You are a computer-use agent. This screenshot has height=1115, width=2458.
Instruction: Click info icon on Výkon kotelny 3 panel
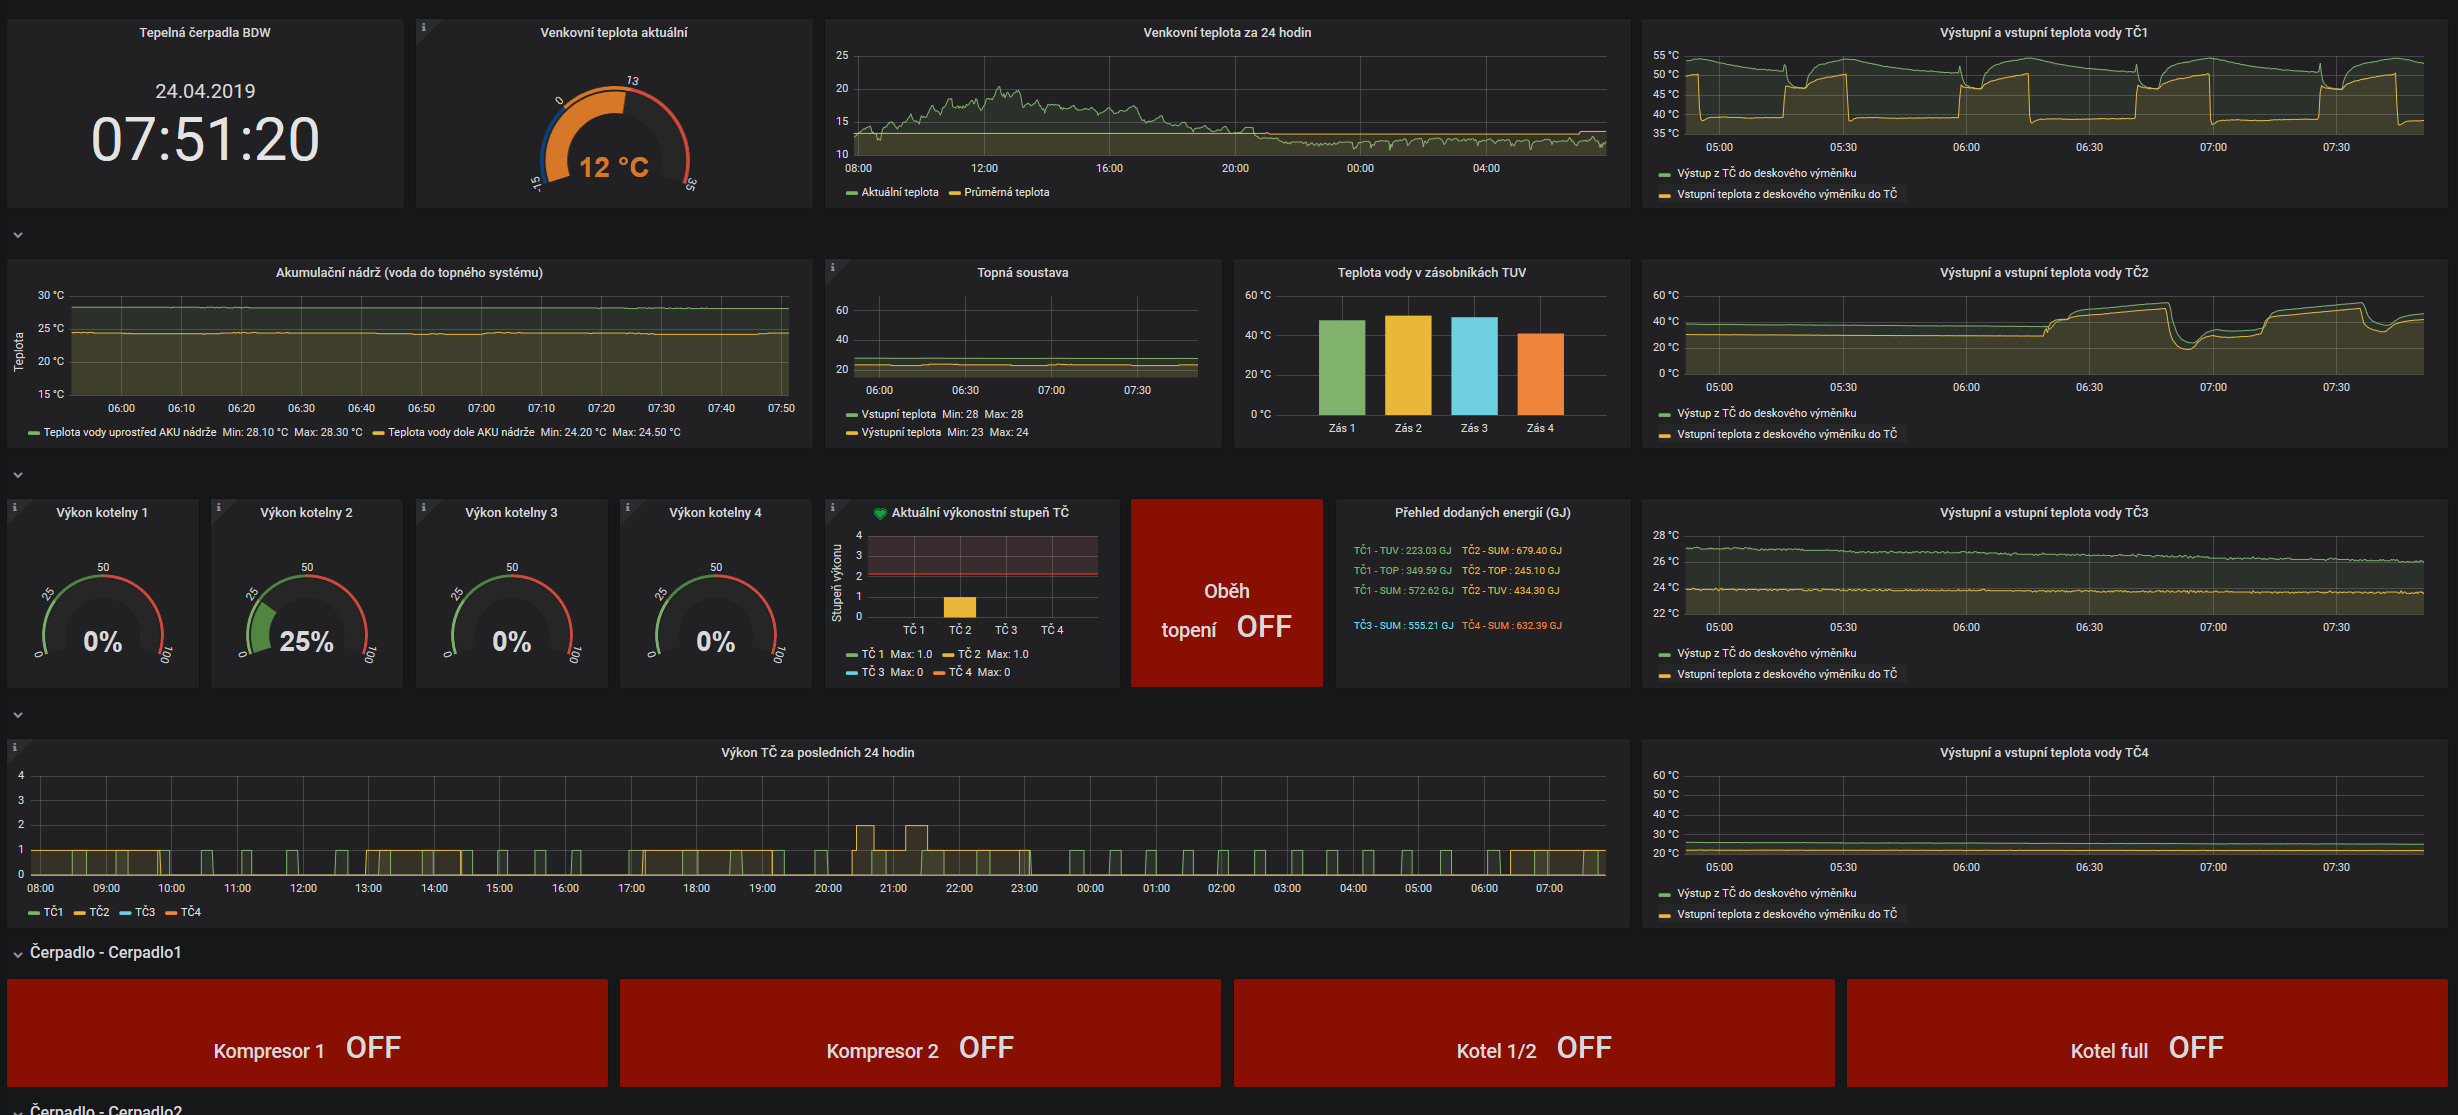point(424,507)
